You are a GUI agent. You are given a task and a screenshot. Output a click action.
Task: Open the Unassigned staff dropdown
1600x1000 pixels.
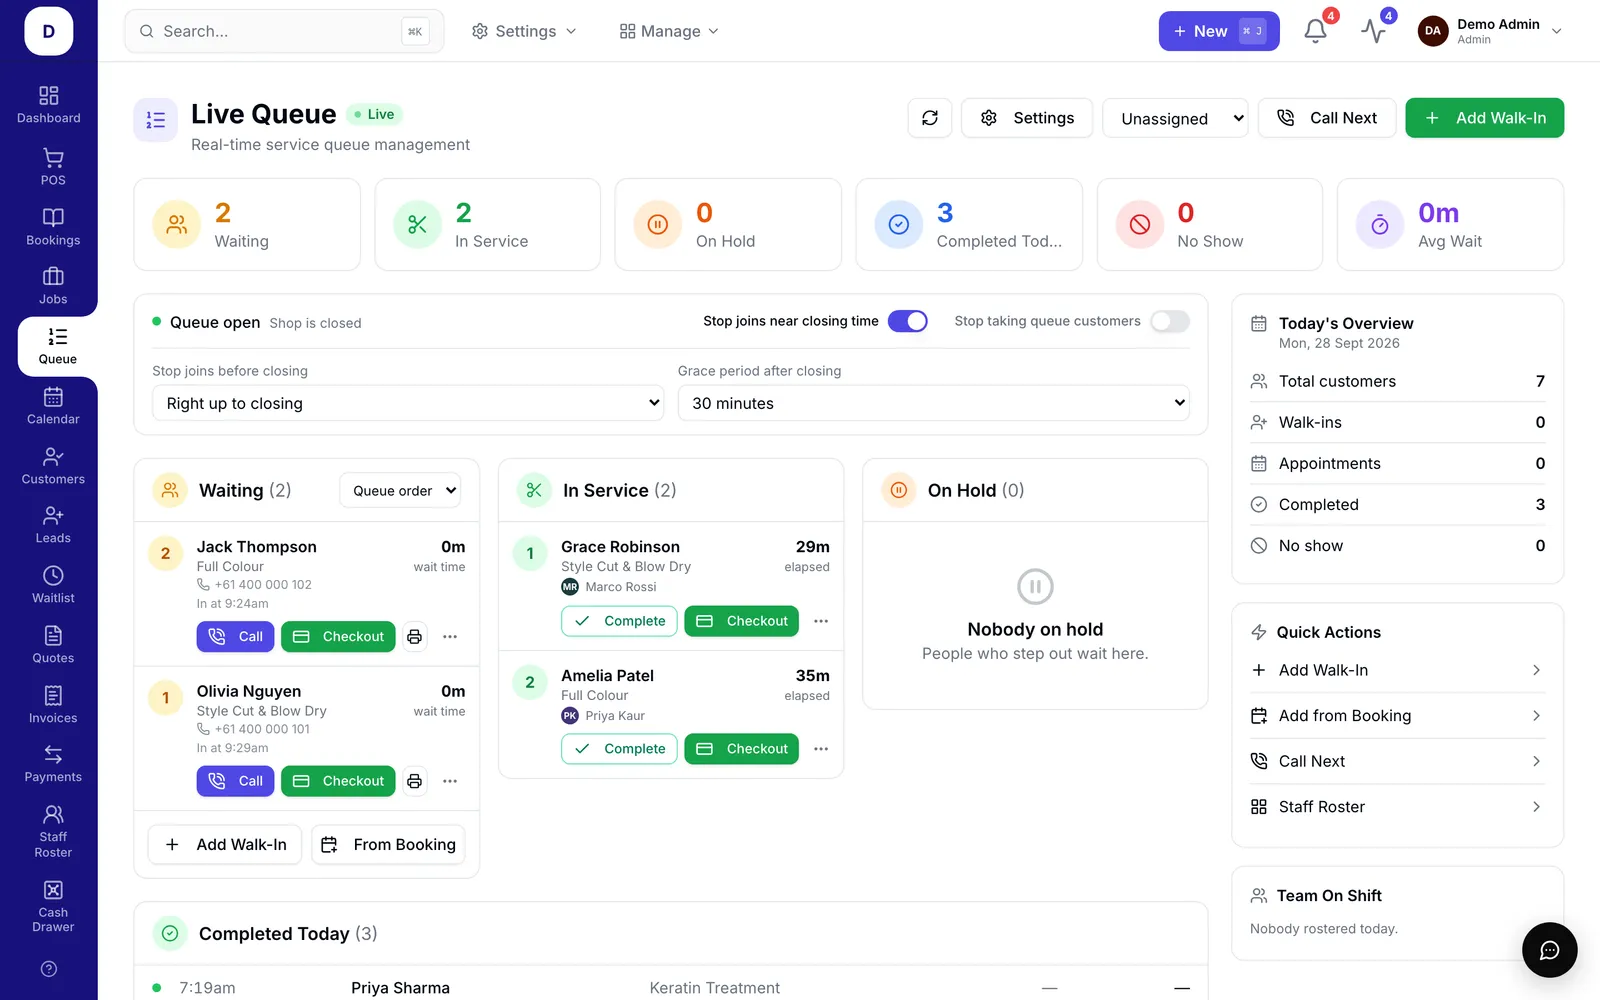pyautogui.click(x=1175, y=118)
